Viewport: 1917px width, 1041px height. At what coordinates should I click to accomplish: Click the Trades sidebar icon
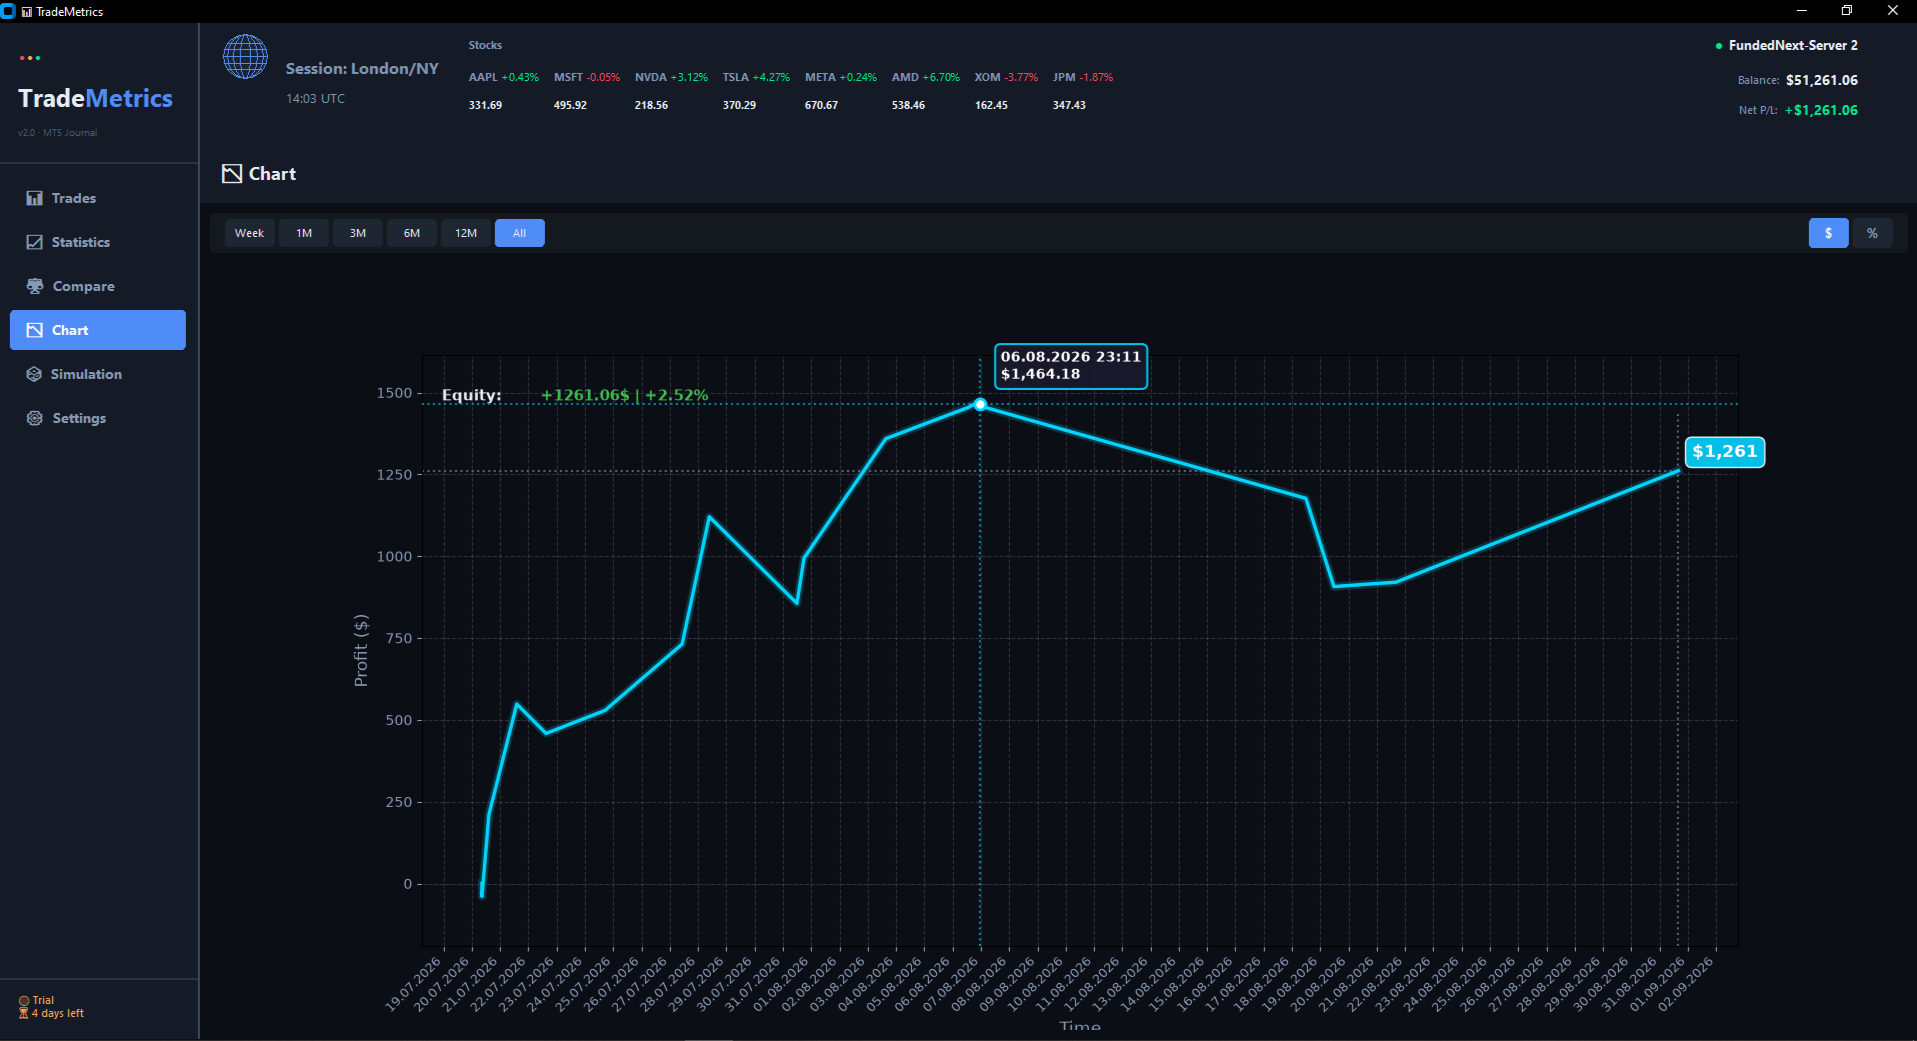click(x=34, y=198)
